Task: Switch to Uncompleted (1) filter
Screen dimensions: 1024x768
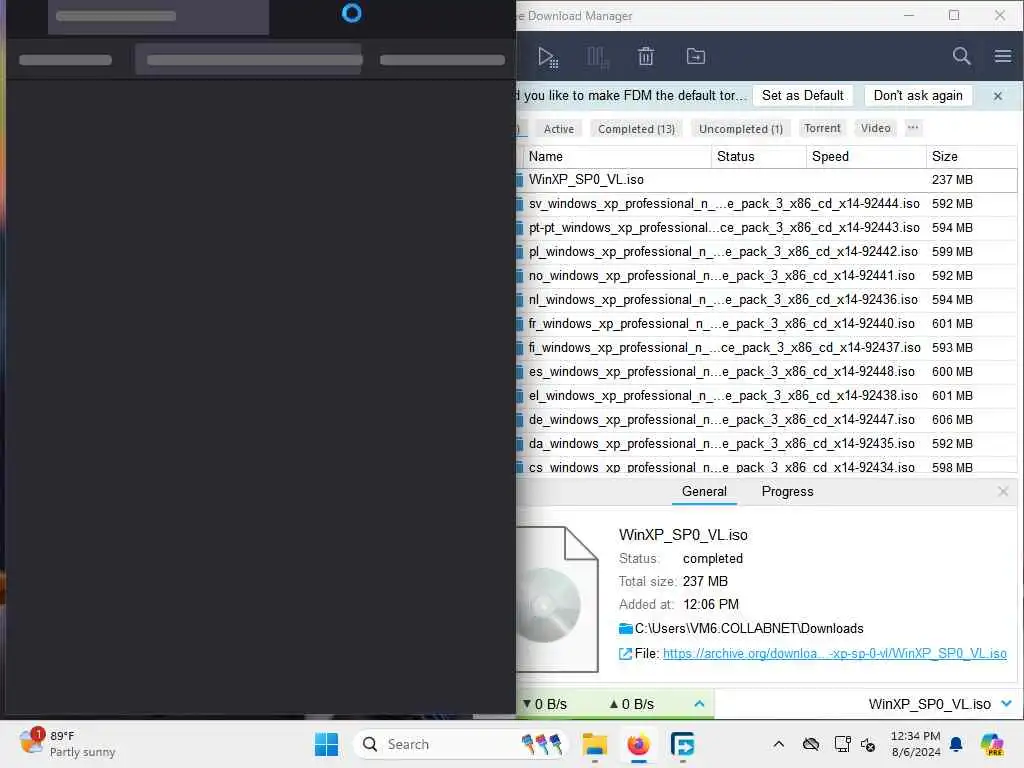Action: click(x=741, y=129)
